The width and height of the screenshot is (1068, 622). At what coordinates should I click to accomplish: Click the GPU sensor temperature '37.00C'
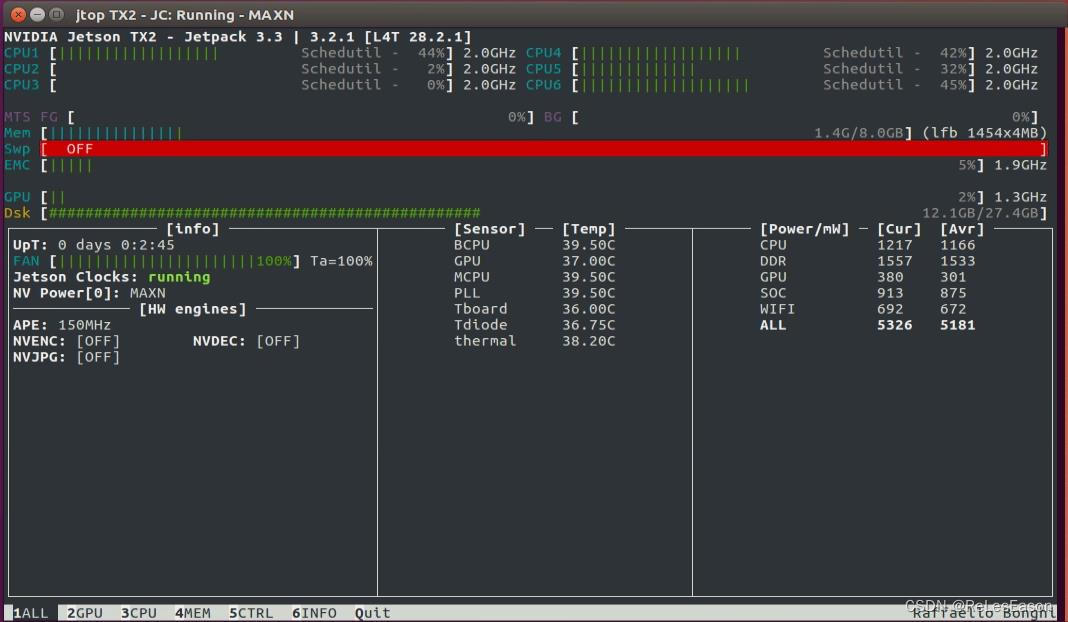point(588,261)
